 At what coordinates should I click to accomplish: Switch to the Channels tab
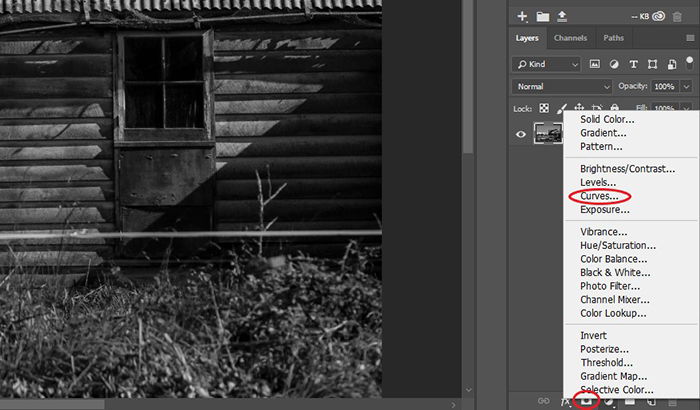point(570,38)
